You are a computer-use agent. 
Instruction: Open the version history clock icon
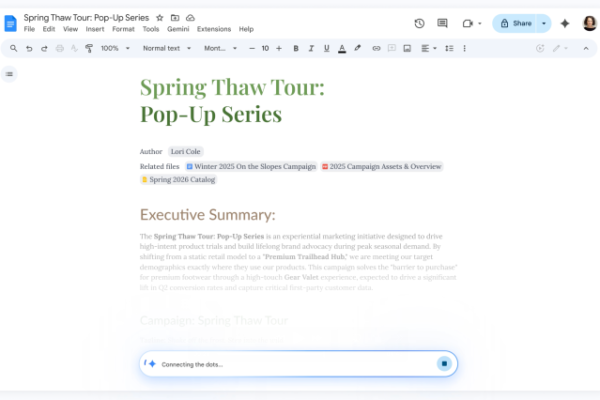pyautogui.click(x=418, y=23)
